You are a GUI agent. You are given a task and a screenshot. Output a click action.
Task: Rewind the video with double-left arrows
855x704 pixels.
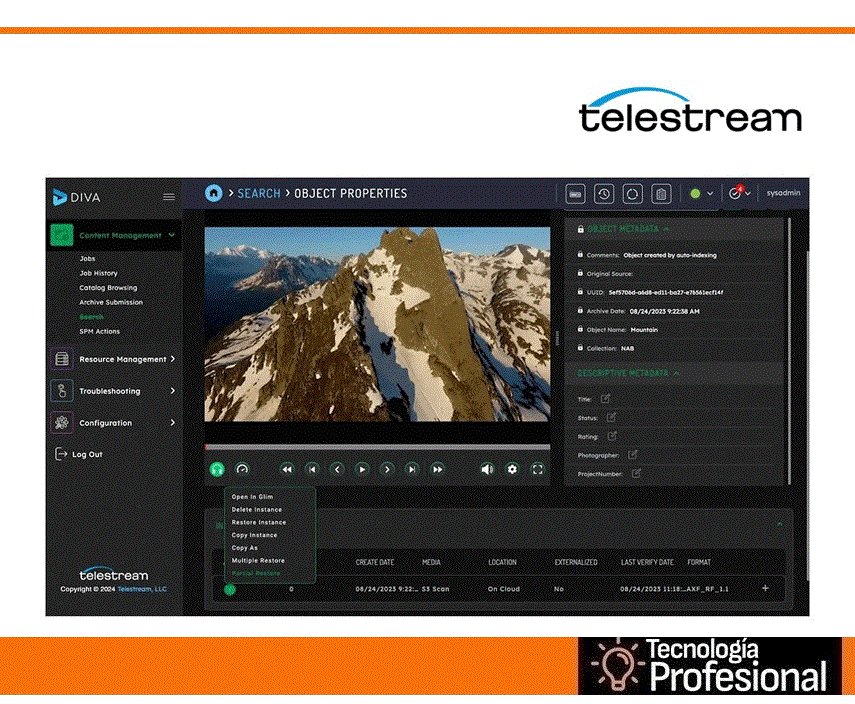click(x=287, y=470)
